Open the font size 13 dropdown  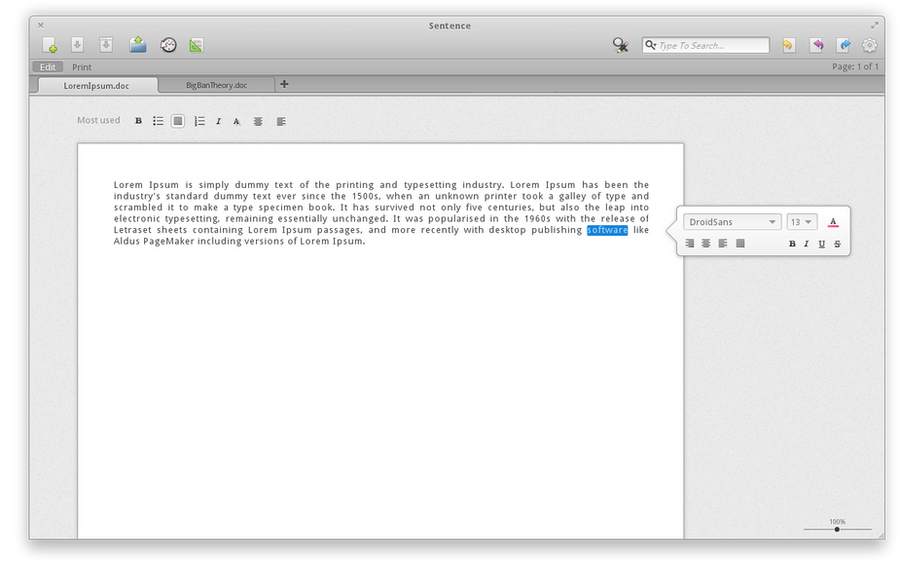tap(801, 222)
